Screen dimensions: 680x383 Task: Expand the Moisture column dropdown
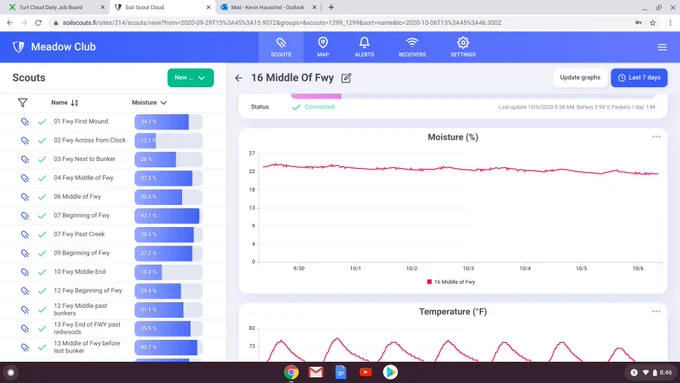coord(149,103)
